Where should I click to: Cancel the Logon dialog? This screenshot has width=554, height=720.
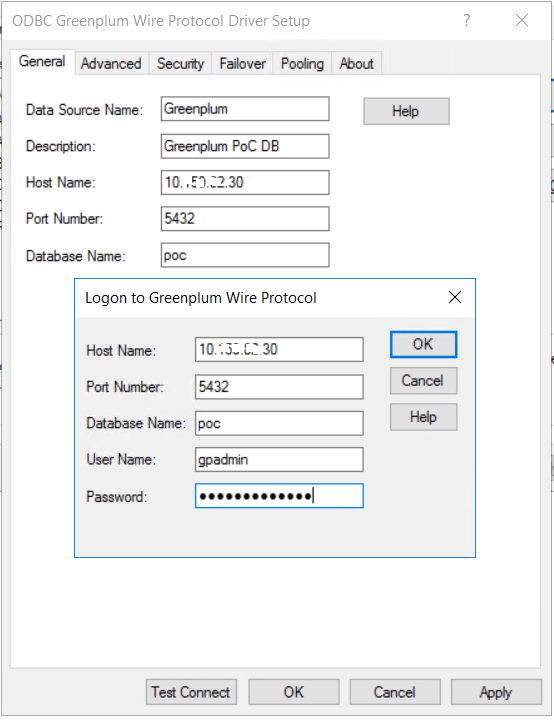(x=424, y=381)
